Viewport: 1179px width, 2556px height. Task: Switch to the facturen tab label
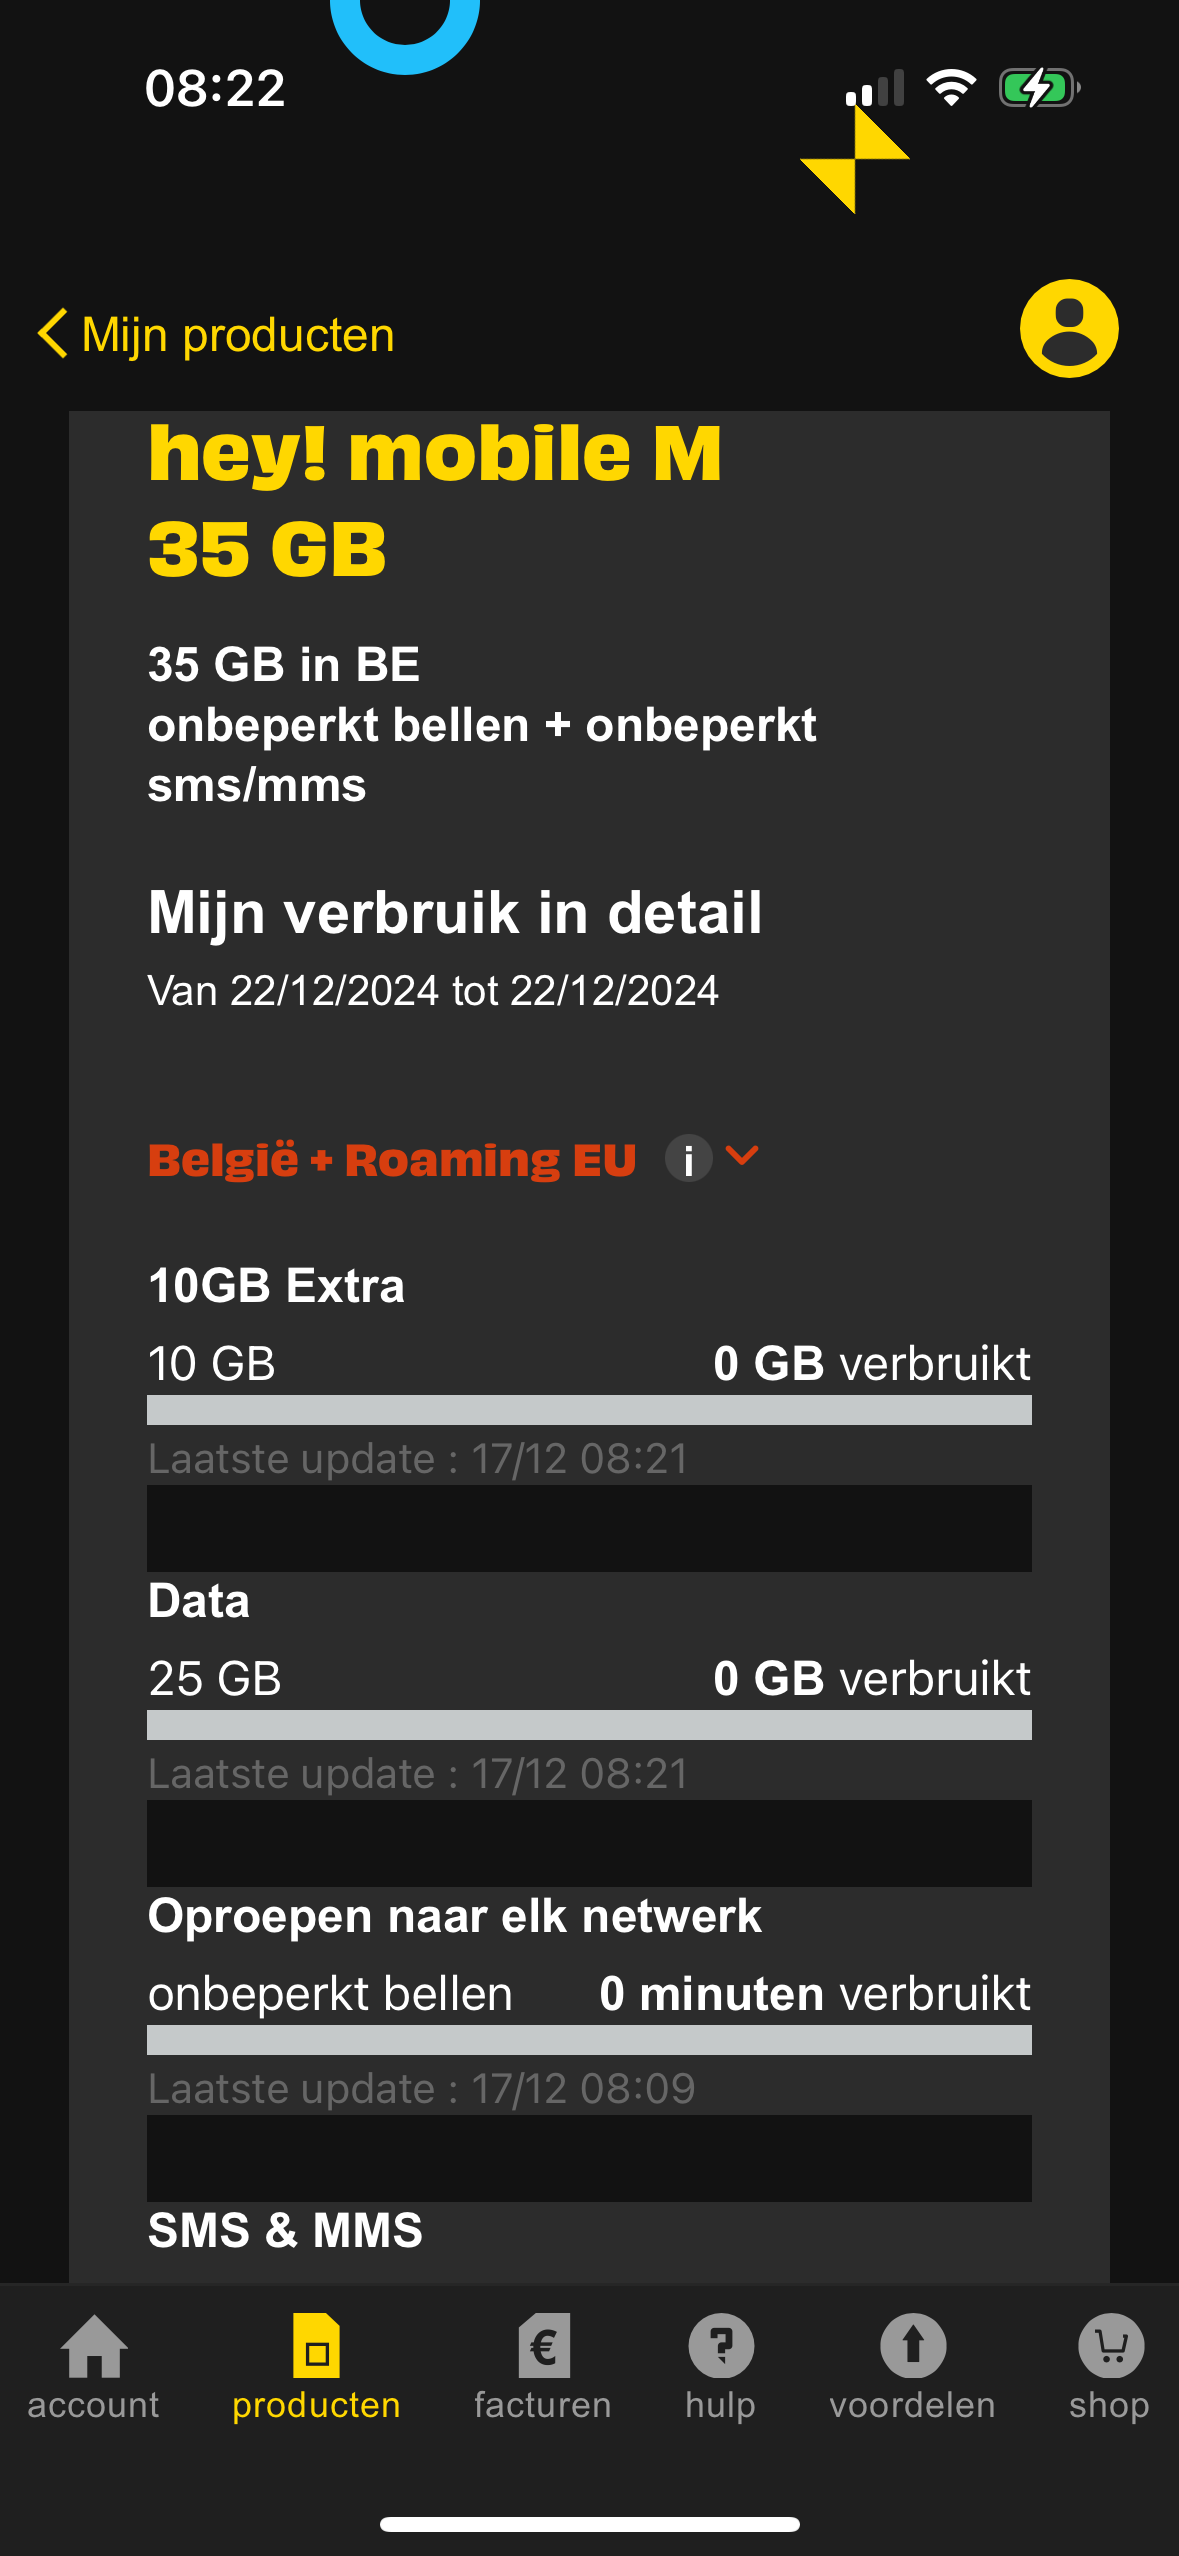[543, 2405]
